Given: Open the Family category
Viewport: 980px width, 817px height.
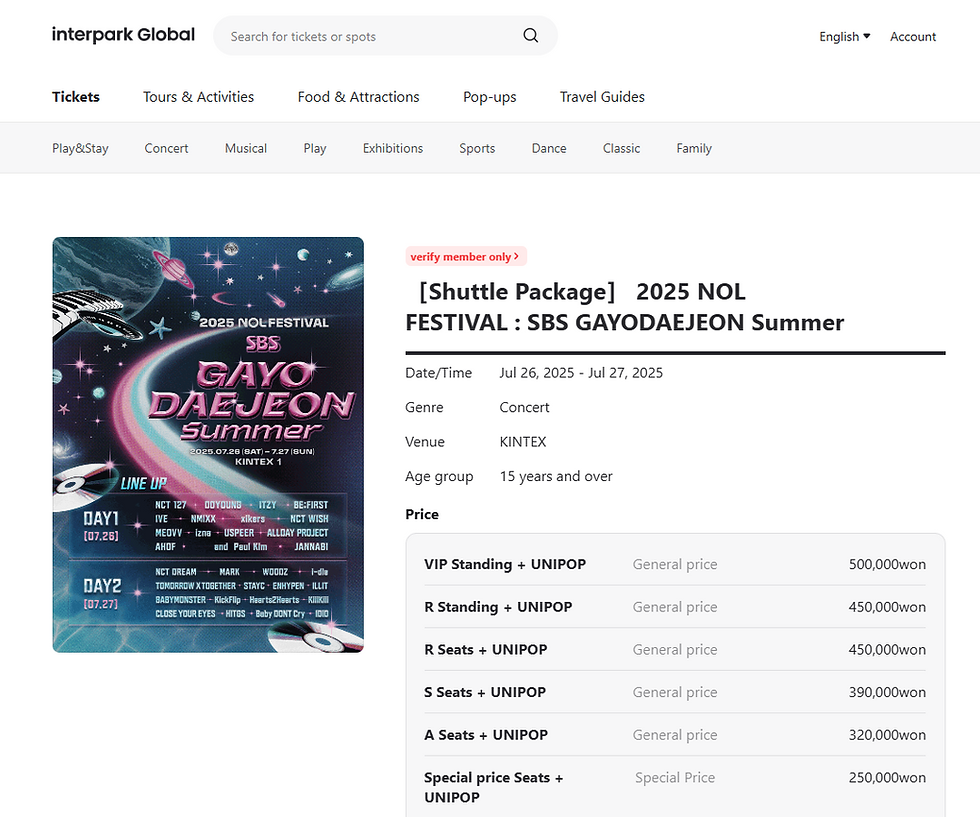Looking at the screenshot, I should (x=694, y=149).
